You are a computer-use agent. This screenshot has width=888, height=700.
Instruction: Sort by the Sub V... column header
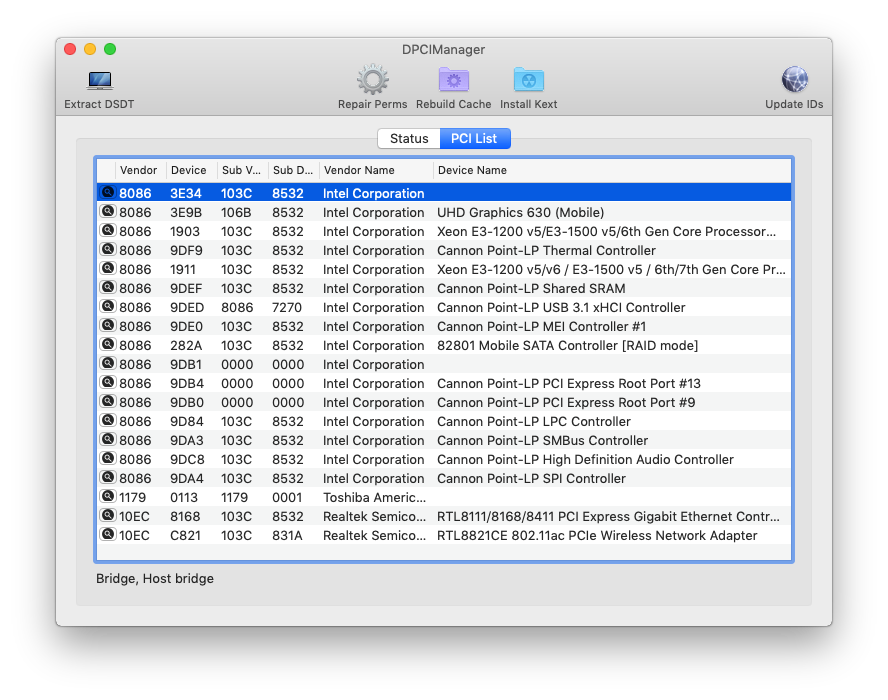click(x=242, y=170)
